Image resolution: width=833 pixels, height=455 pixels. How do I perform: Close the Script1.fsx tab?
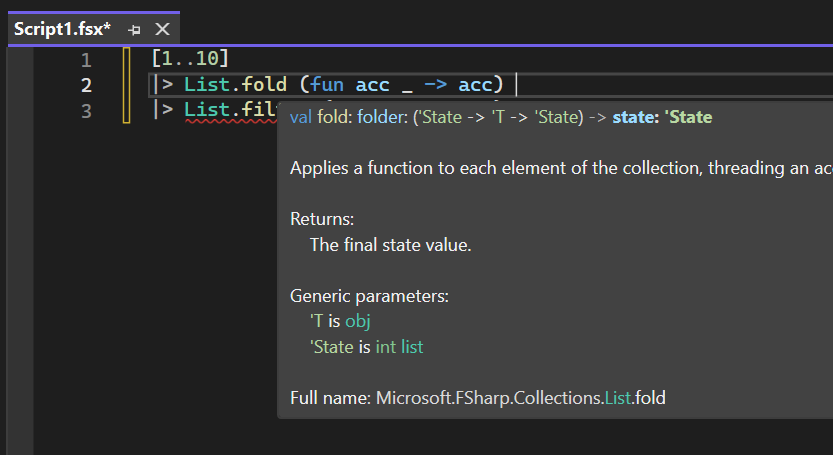point(162,30)
